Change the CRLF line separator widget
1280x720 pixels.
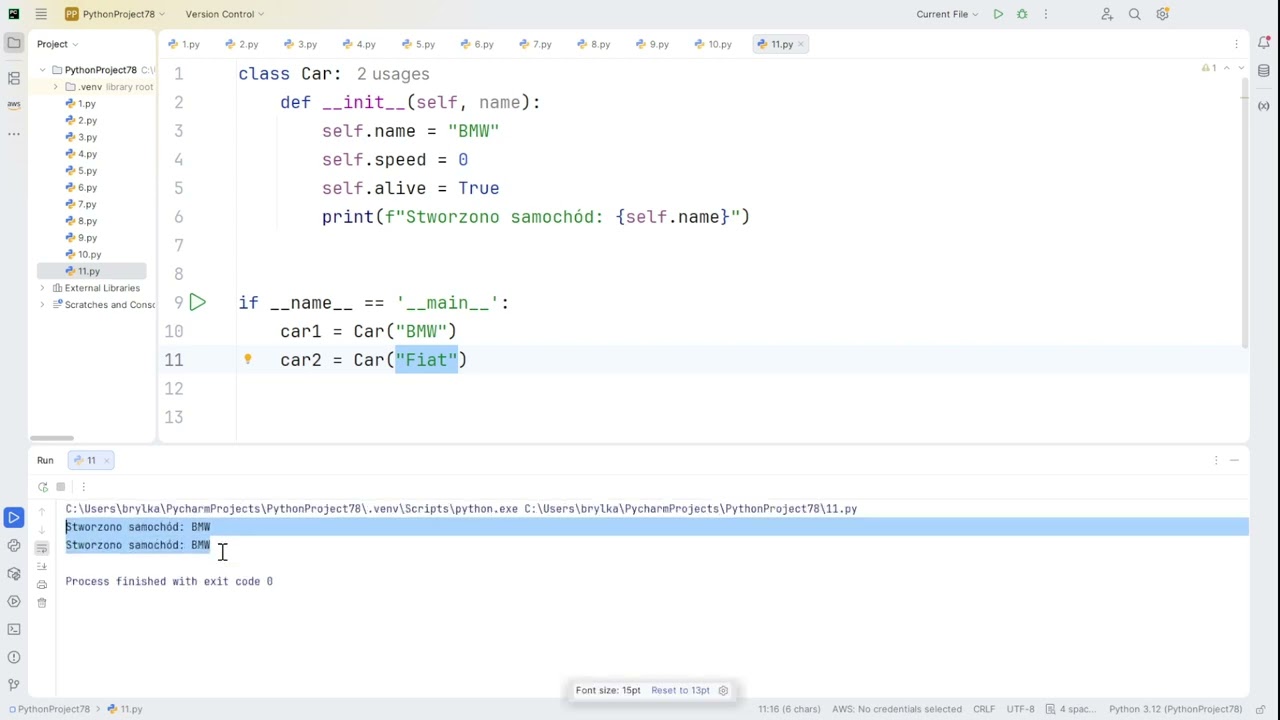pos(983,709)
